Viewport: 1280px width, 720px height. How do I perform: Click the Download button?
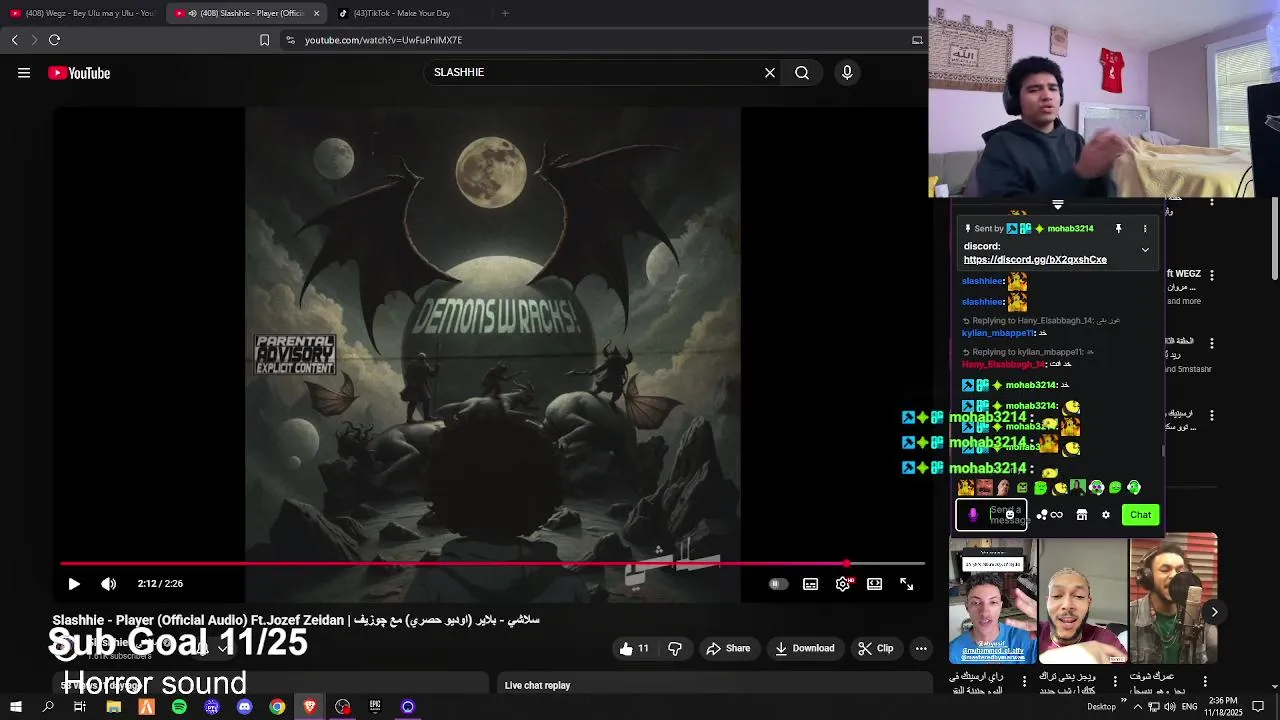804,648
